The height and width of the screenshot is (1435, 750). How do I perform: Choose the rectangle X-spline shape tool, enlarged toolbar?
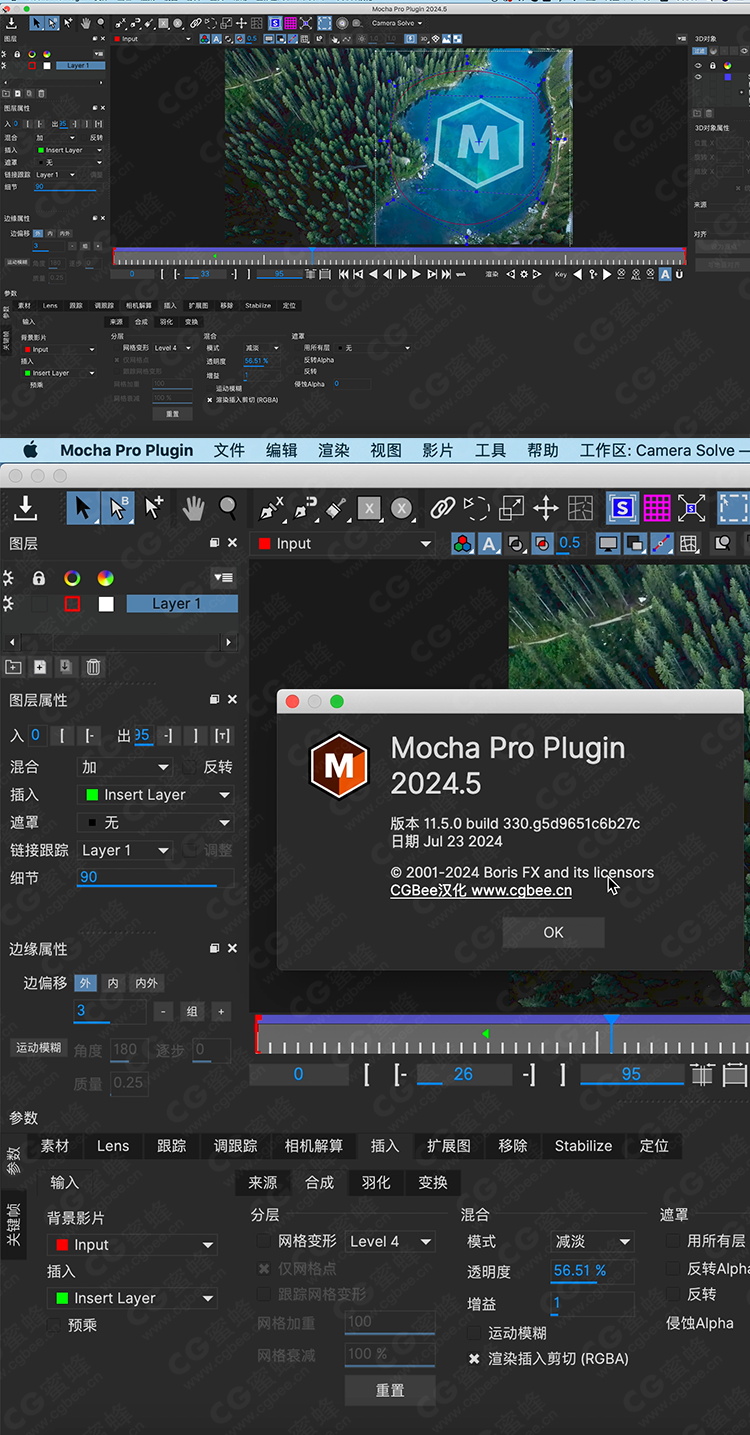coord(370,508)
